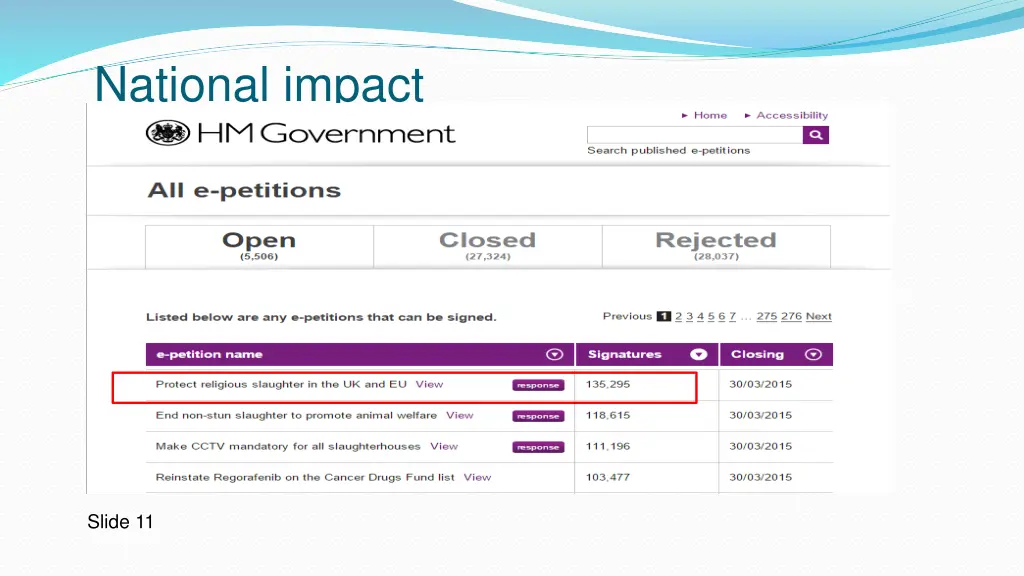Click the 'National impact' slide title
This screenshot has height=576, width=1024.
coord(259,84)
